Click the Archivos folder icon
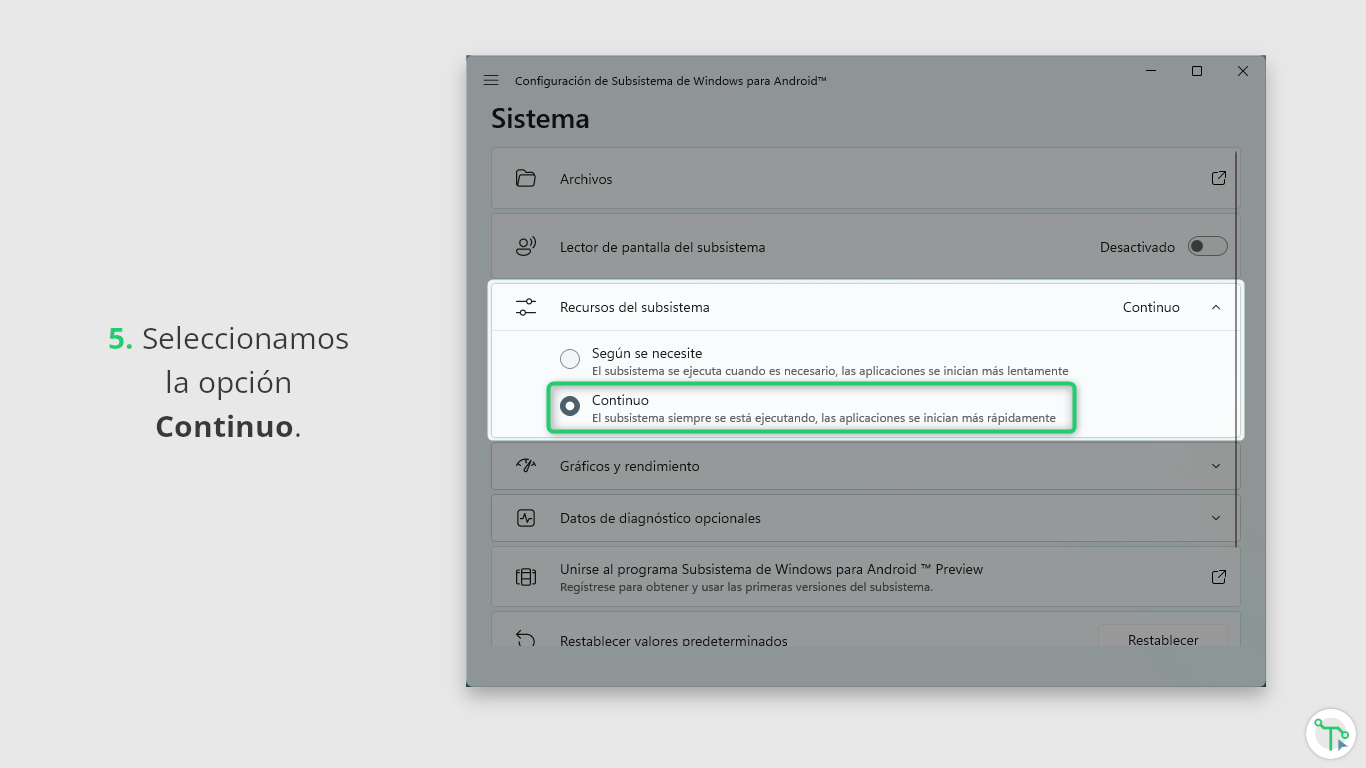 click(x=526, y=179)
